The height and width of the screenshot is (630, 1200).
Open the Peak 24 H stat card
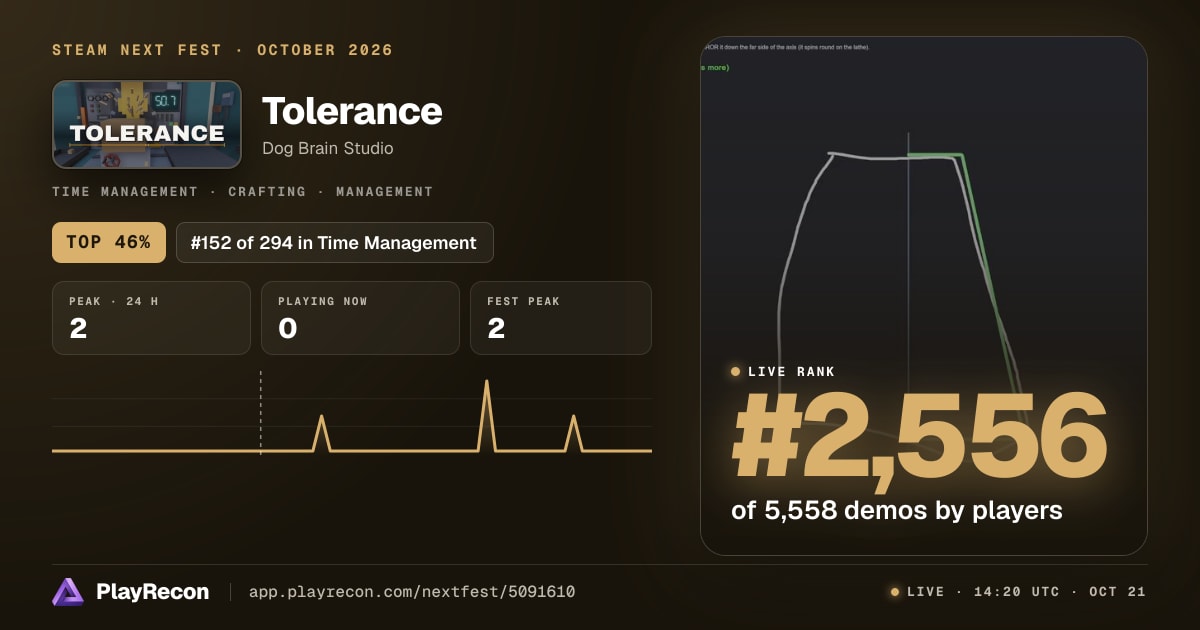151,318
